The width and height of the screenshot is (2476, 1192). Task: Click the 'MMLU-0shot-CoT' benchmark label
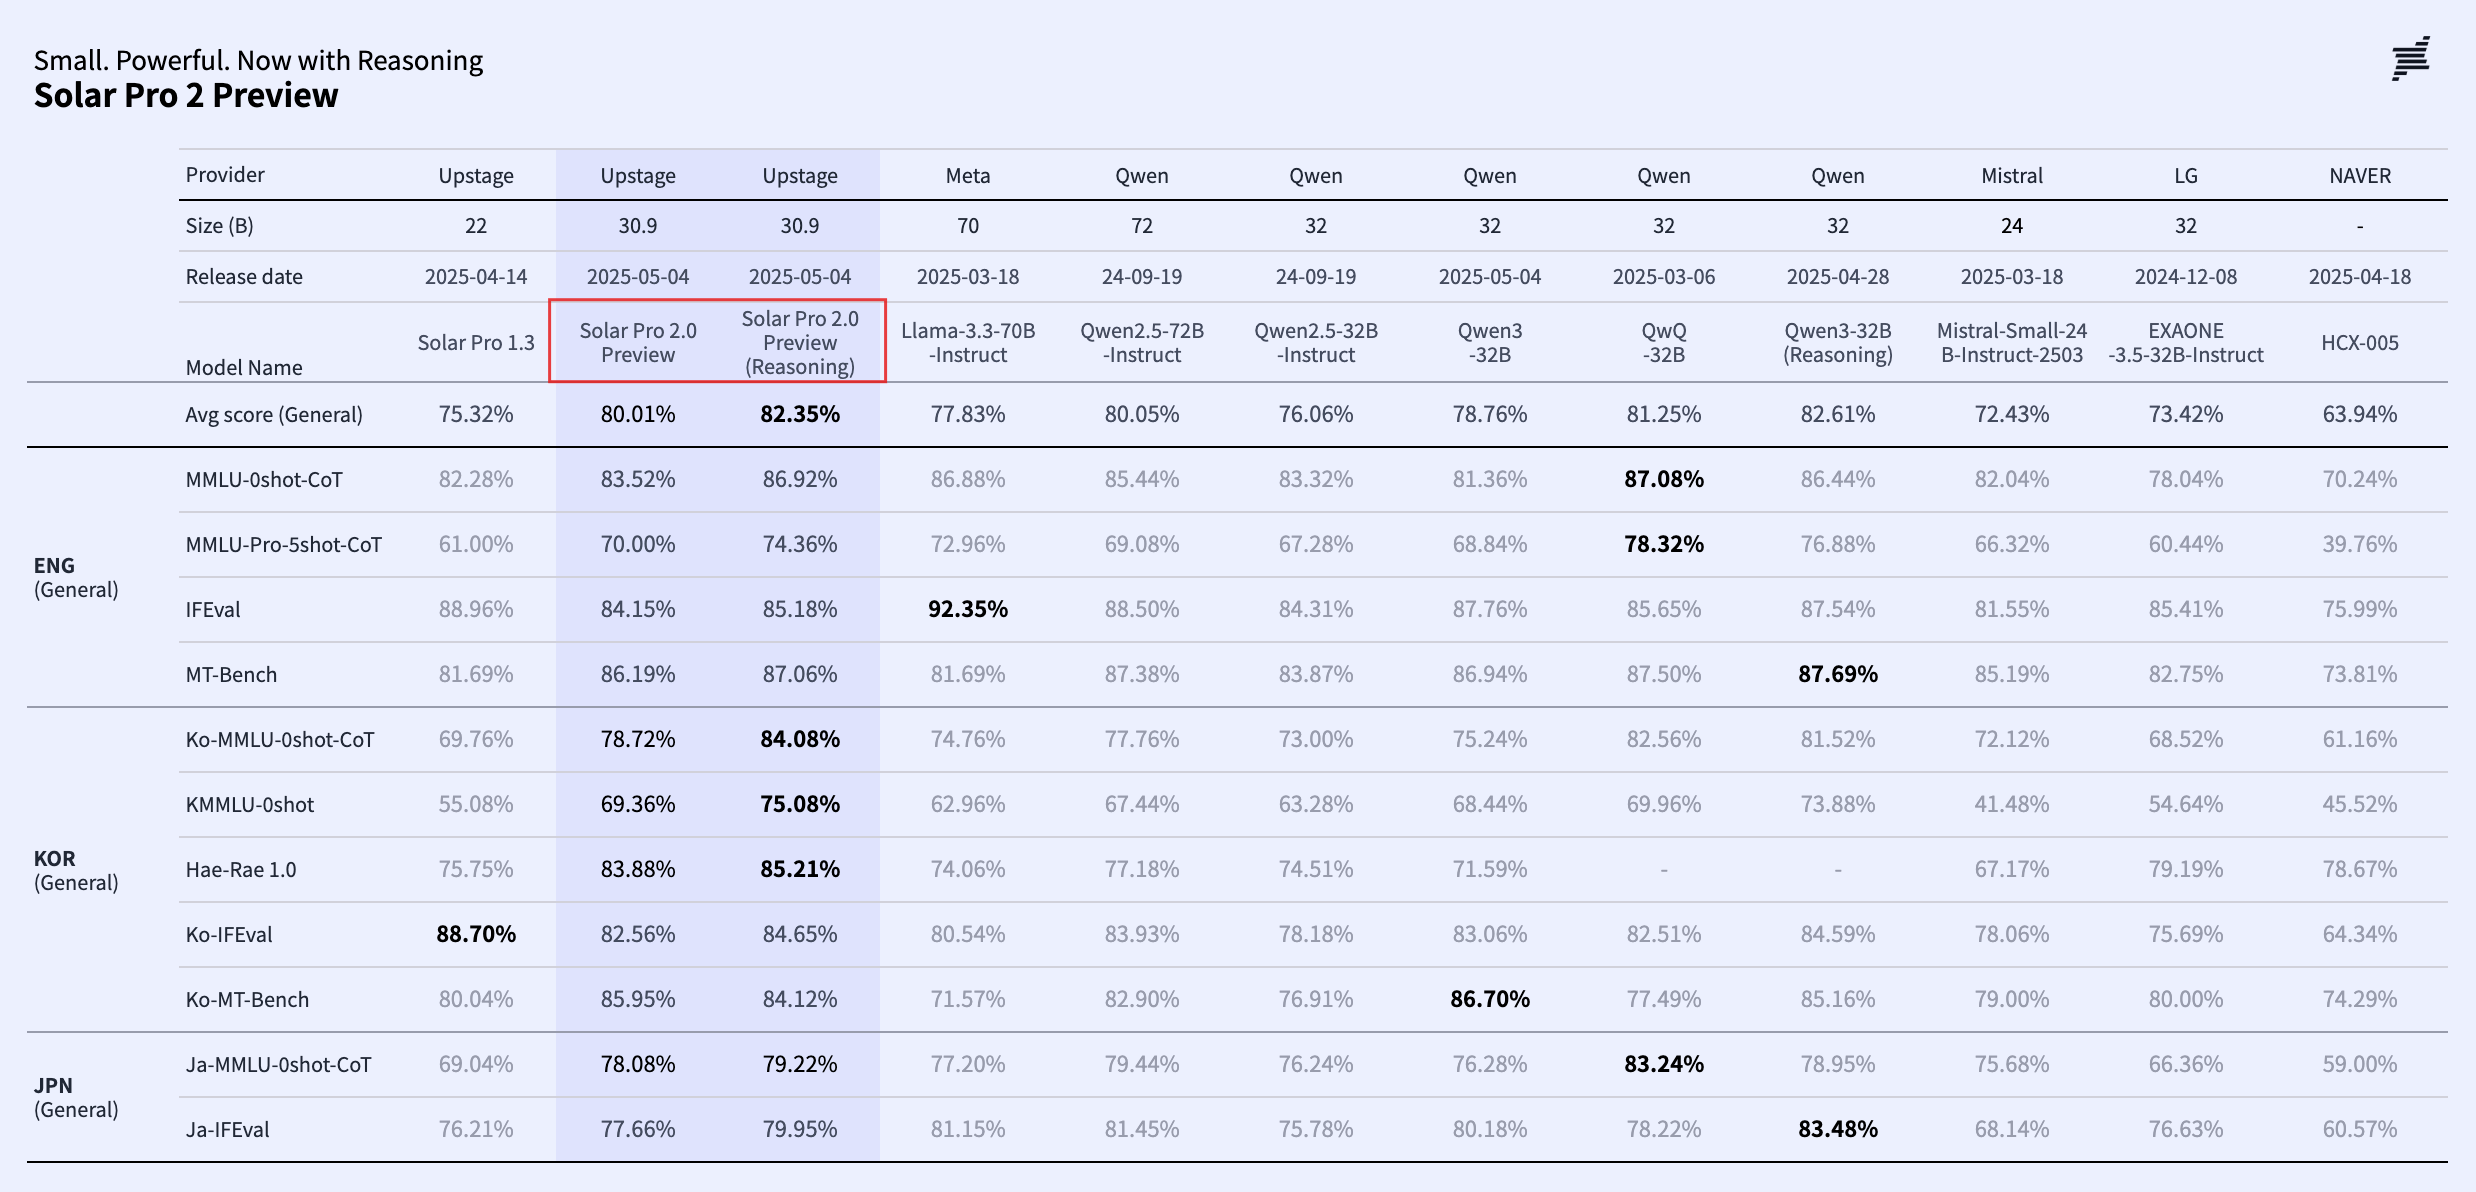tap(264, 480)
